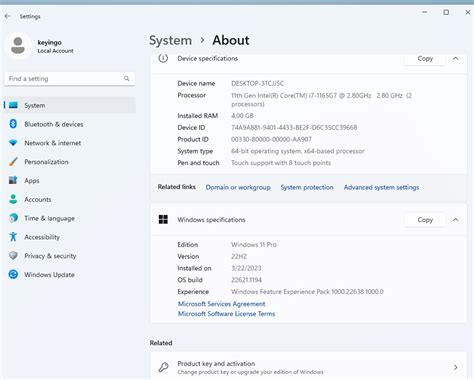Click the Privacy & security shield icon

pyautogui.click(x=13, y=256)
